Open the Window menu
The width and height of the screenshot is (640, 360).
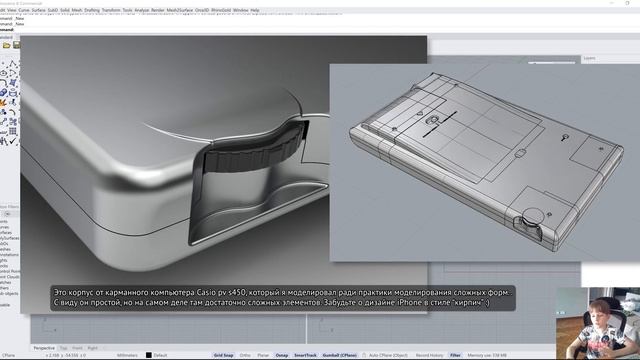tap(240, 10)
